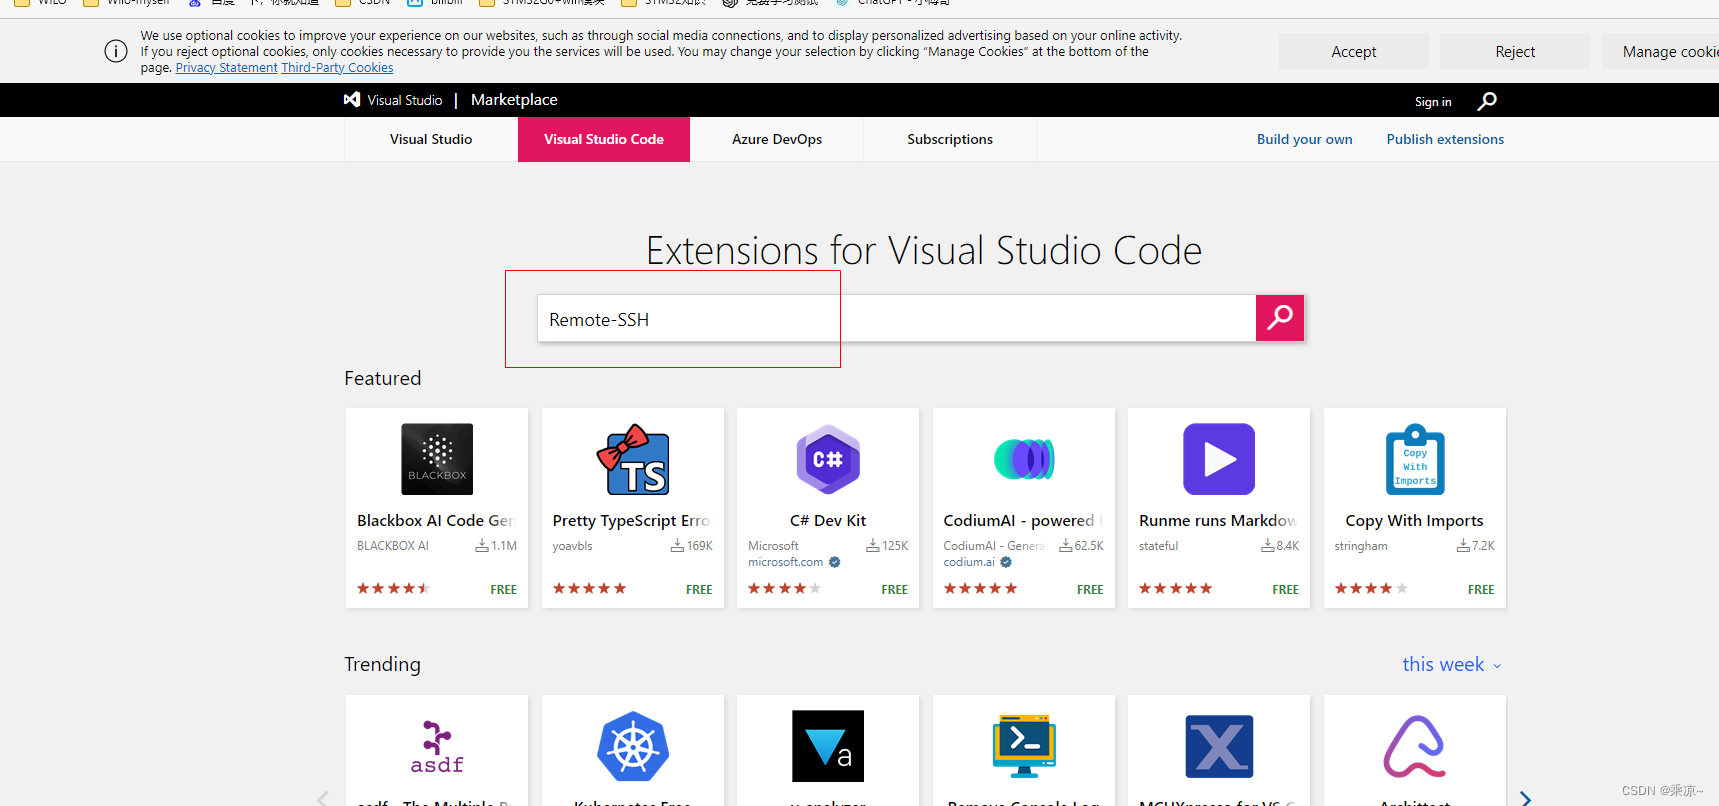Viewport: 1719px width, 806px height.
Task: Click Runme runs Markdown title
Action: tap(1218, 521)
